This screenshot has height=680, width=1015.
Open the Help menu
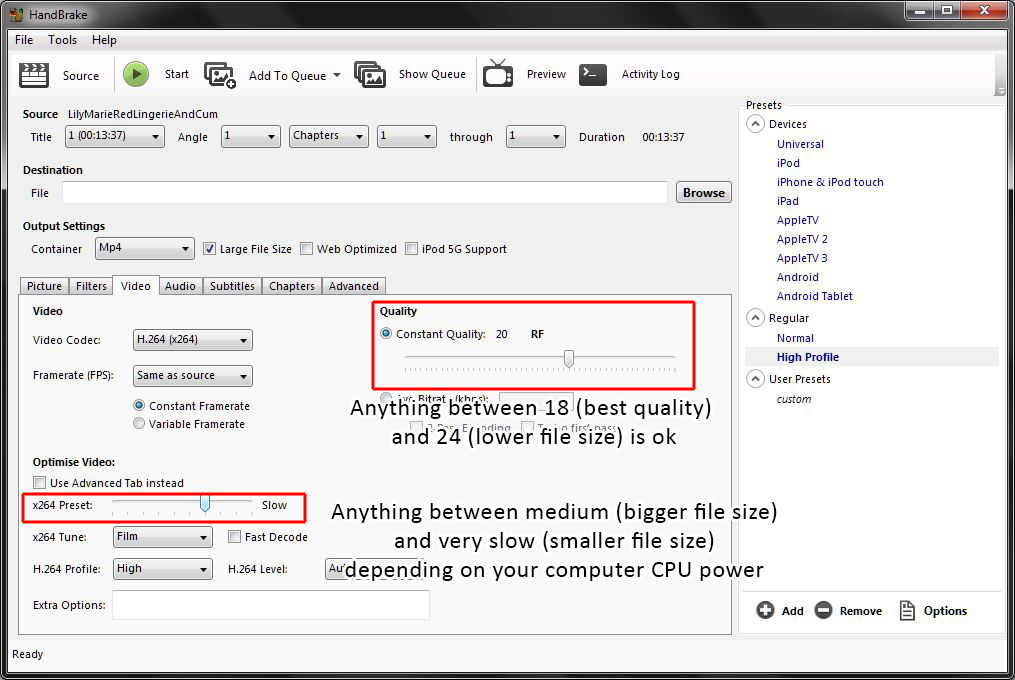104,40
